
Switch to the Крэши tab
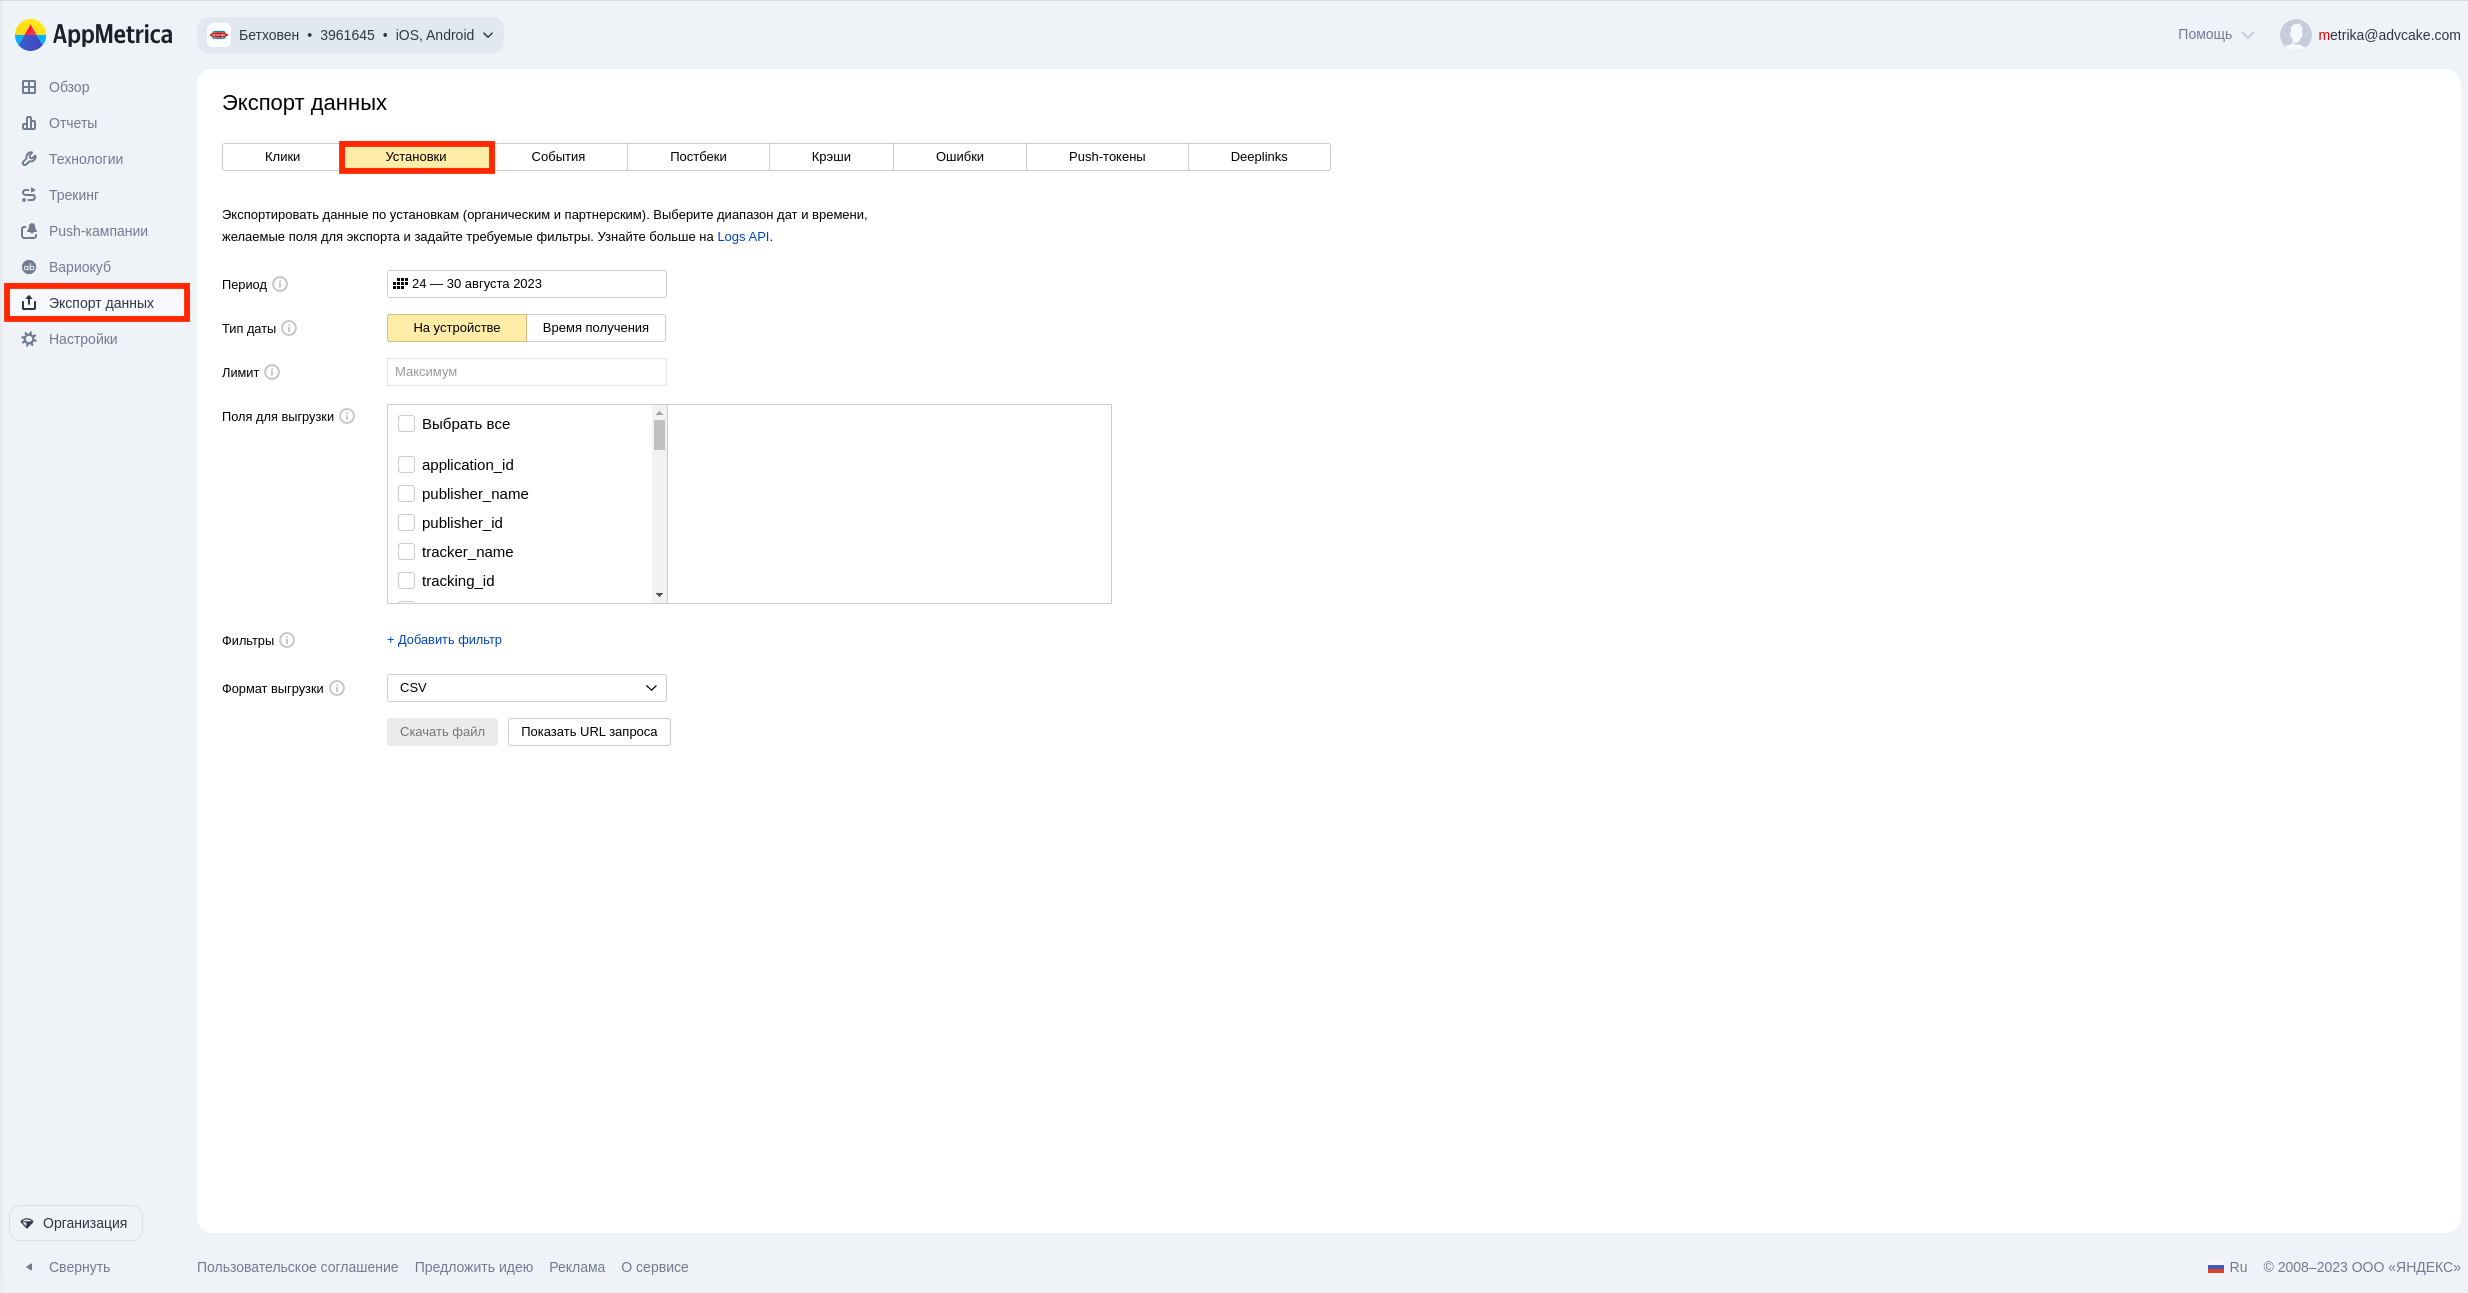click(x=831, y=157)
